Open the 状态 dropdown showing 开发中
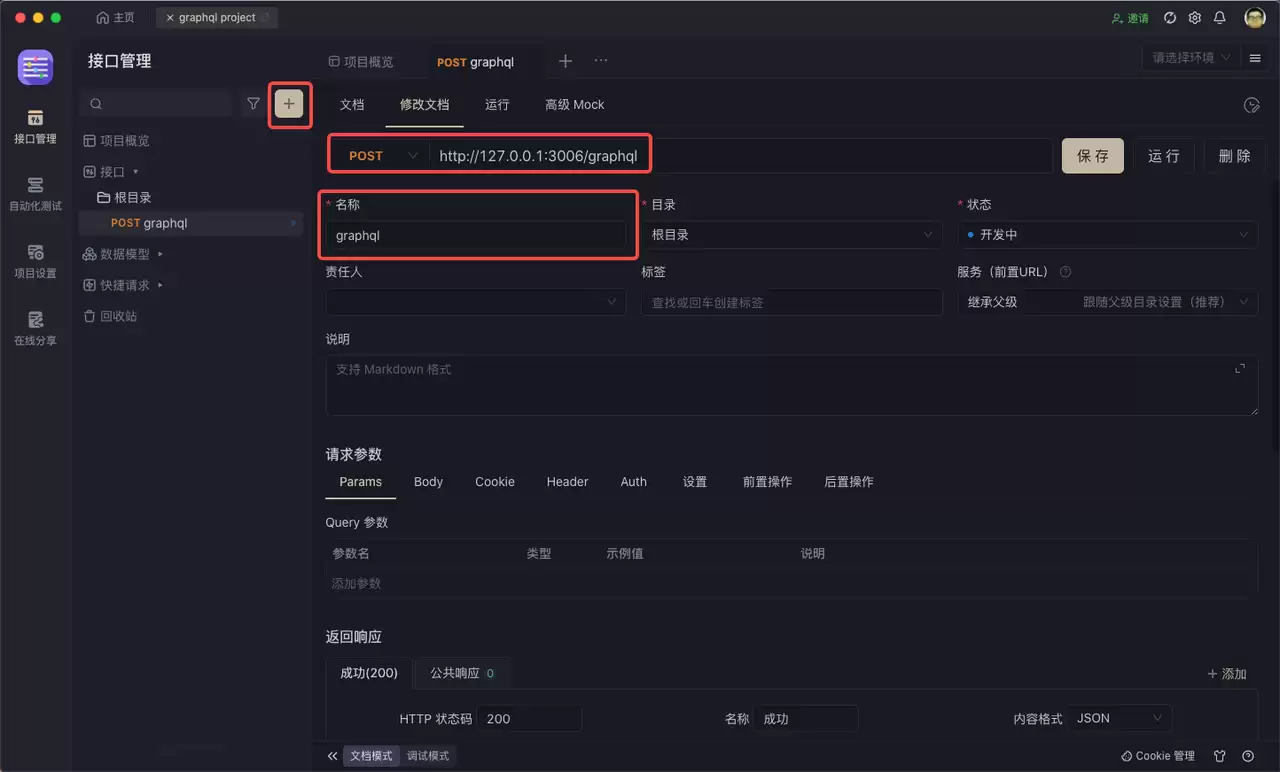1280x772 pixels. pyautogui.click(x=1108, y=235)
